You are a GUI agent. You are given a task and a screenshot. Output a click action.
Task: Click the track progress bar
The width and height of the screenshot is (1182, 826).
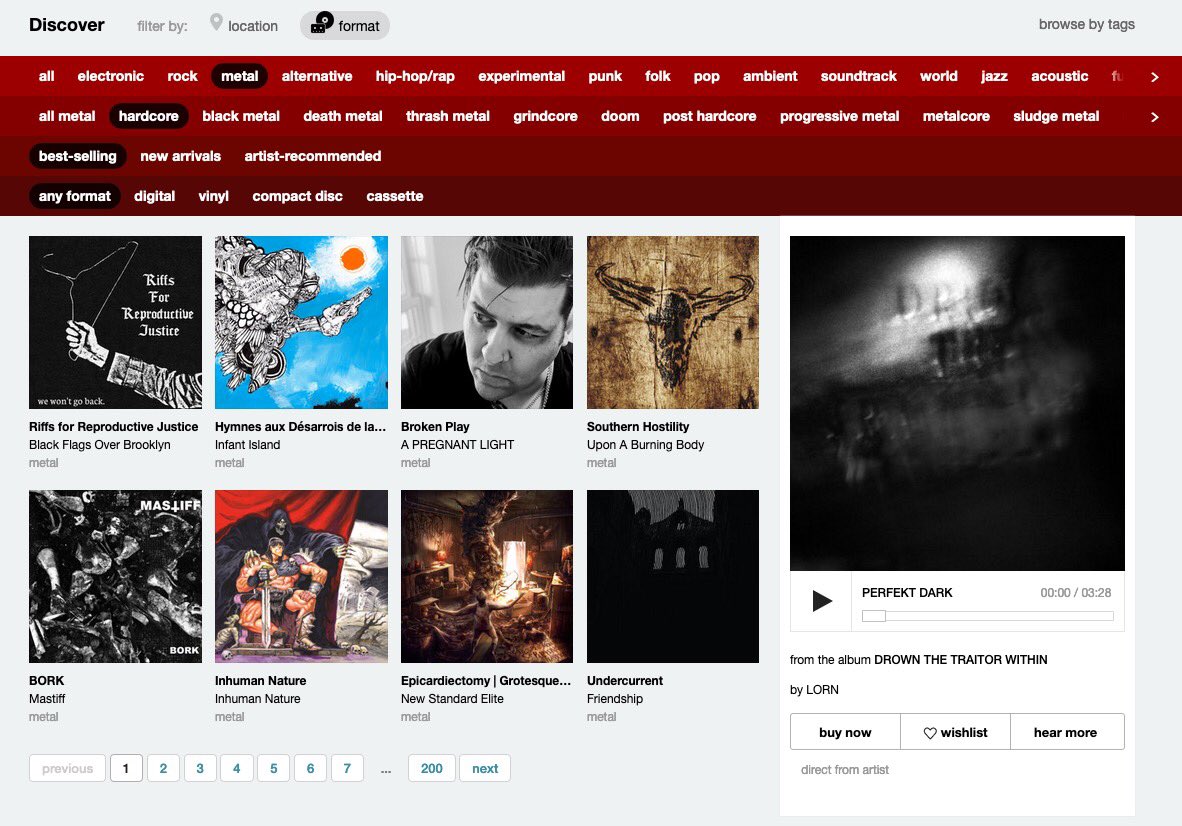988,616
